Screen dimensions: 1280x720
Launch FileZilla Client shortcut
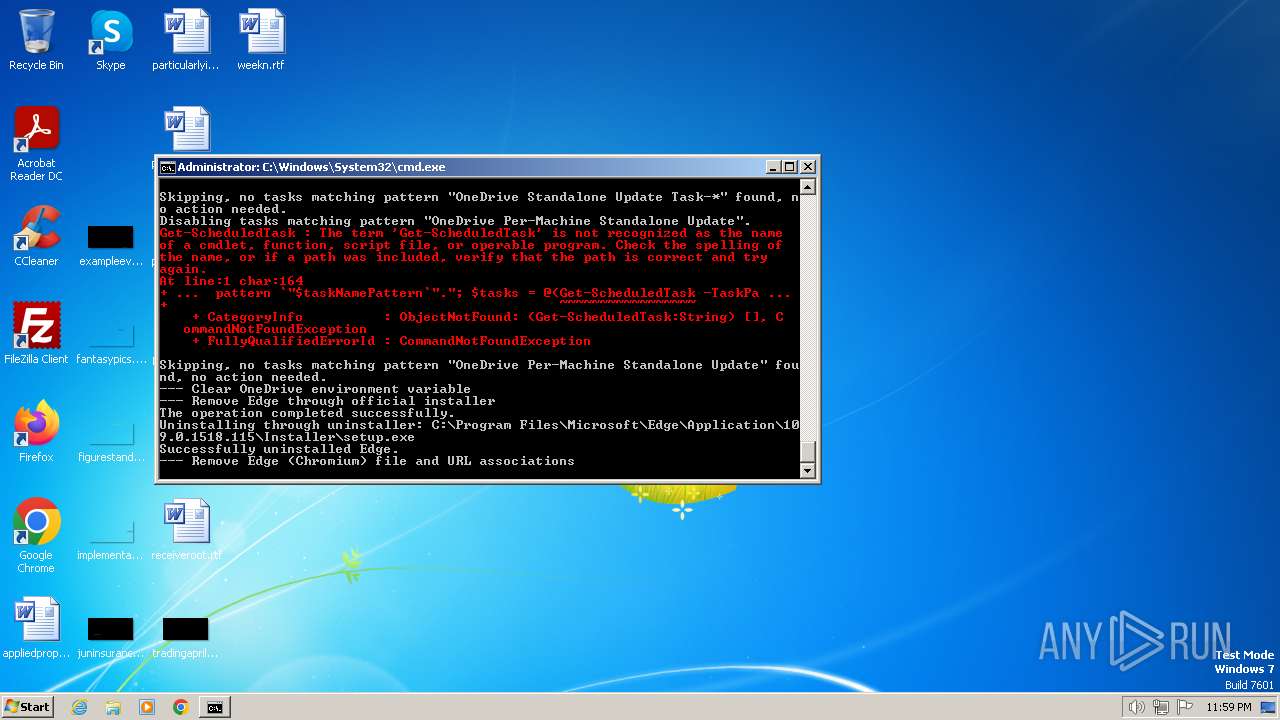[x=36, y=334]
